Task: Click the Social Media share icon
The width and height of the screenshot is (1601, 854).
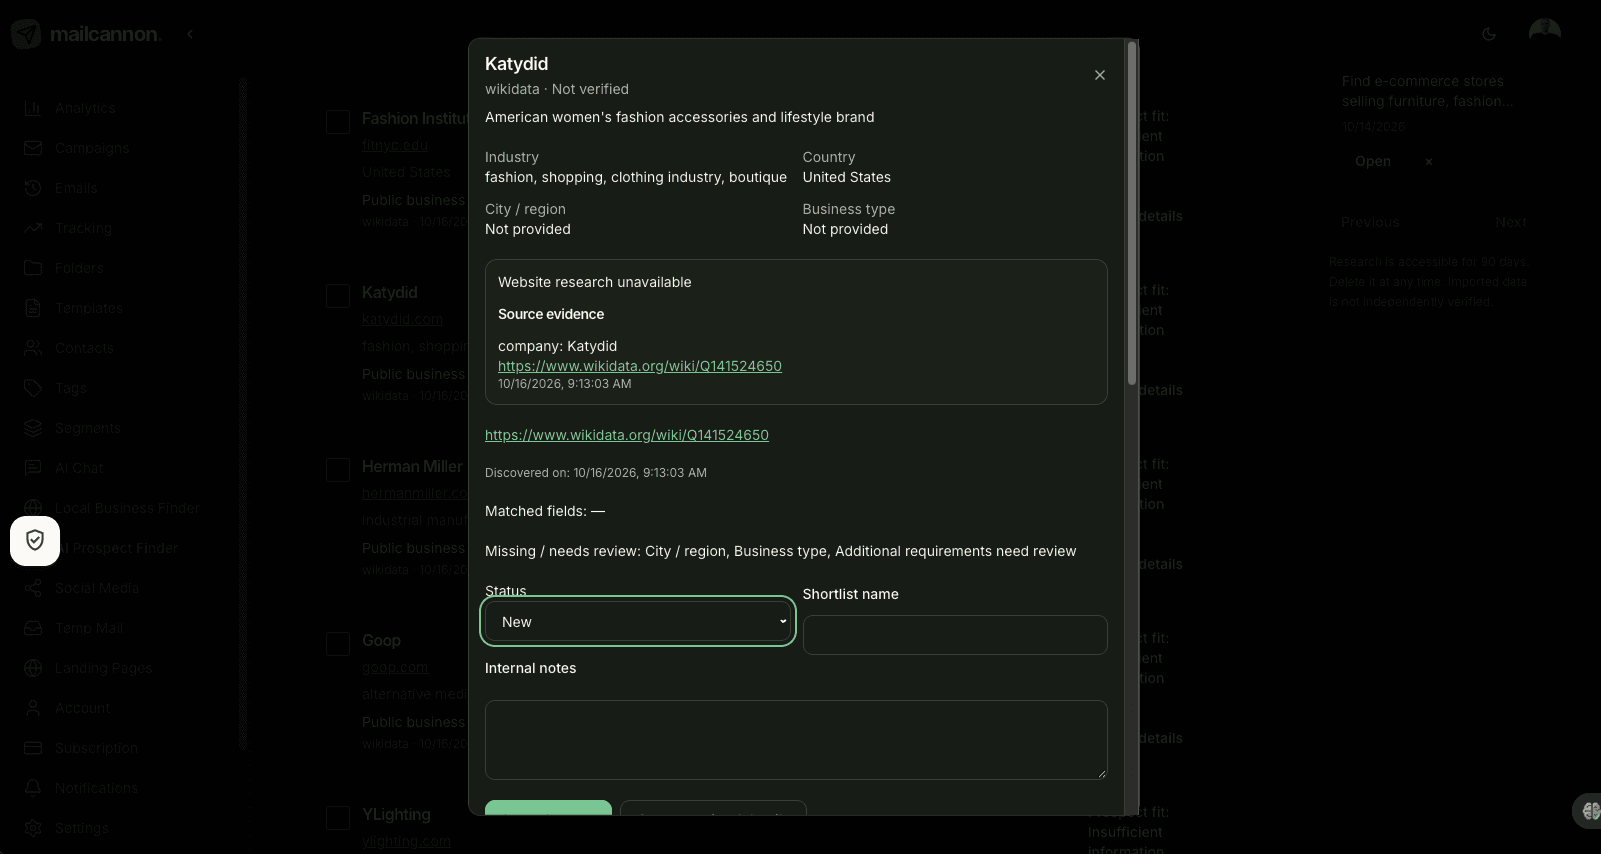Action: (x=33, y=588)
